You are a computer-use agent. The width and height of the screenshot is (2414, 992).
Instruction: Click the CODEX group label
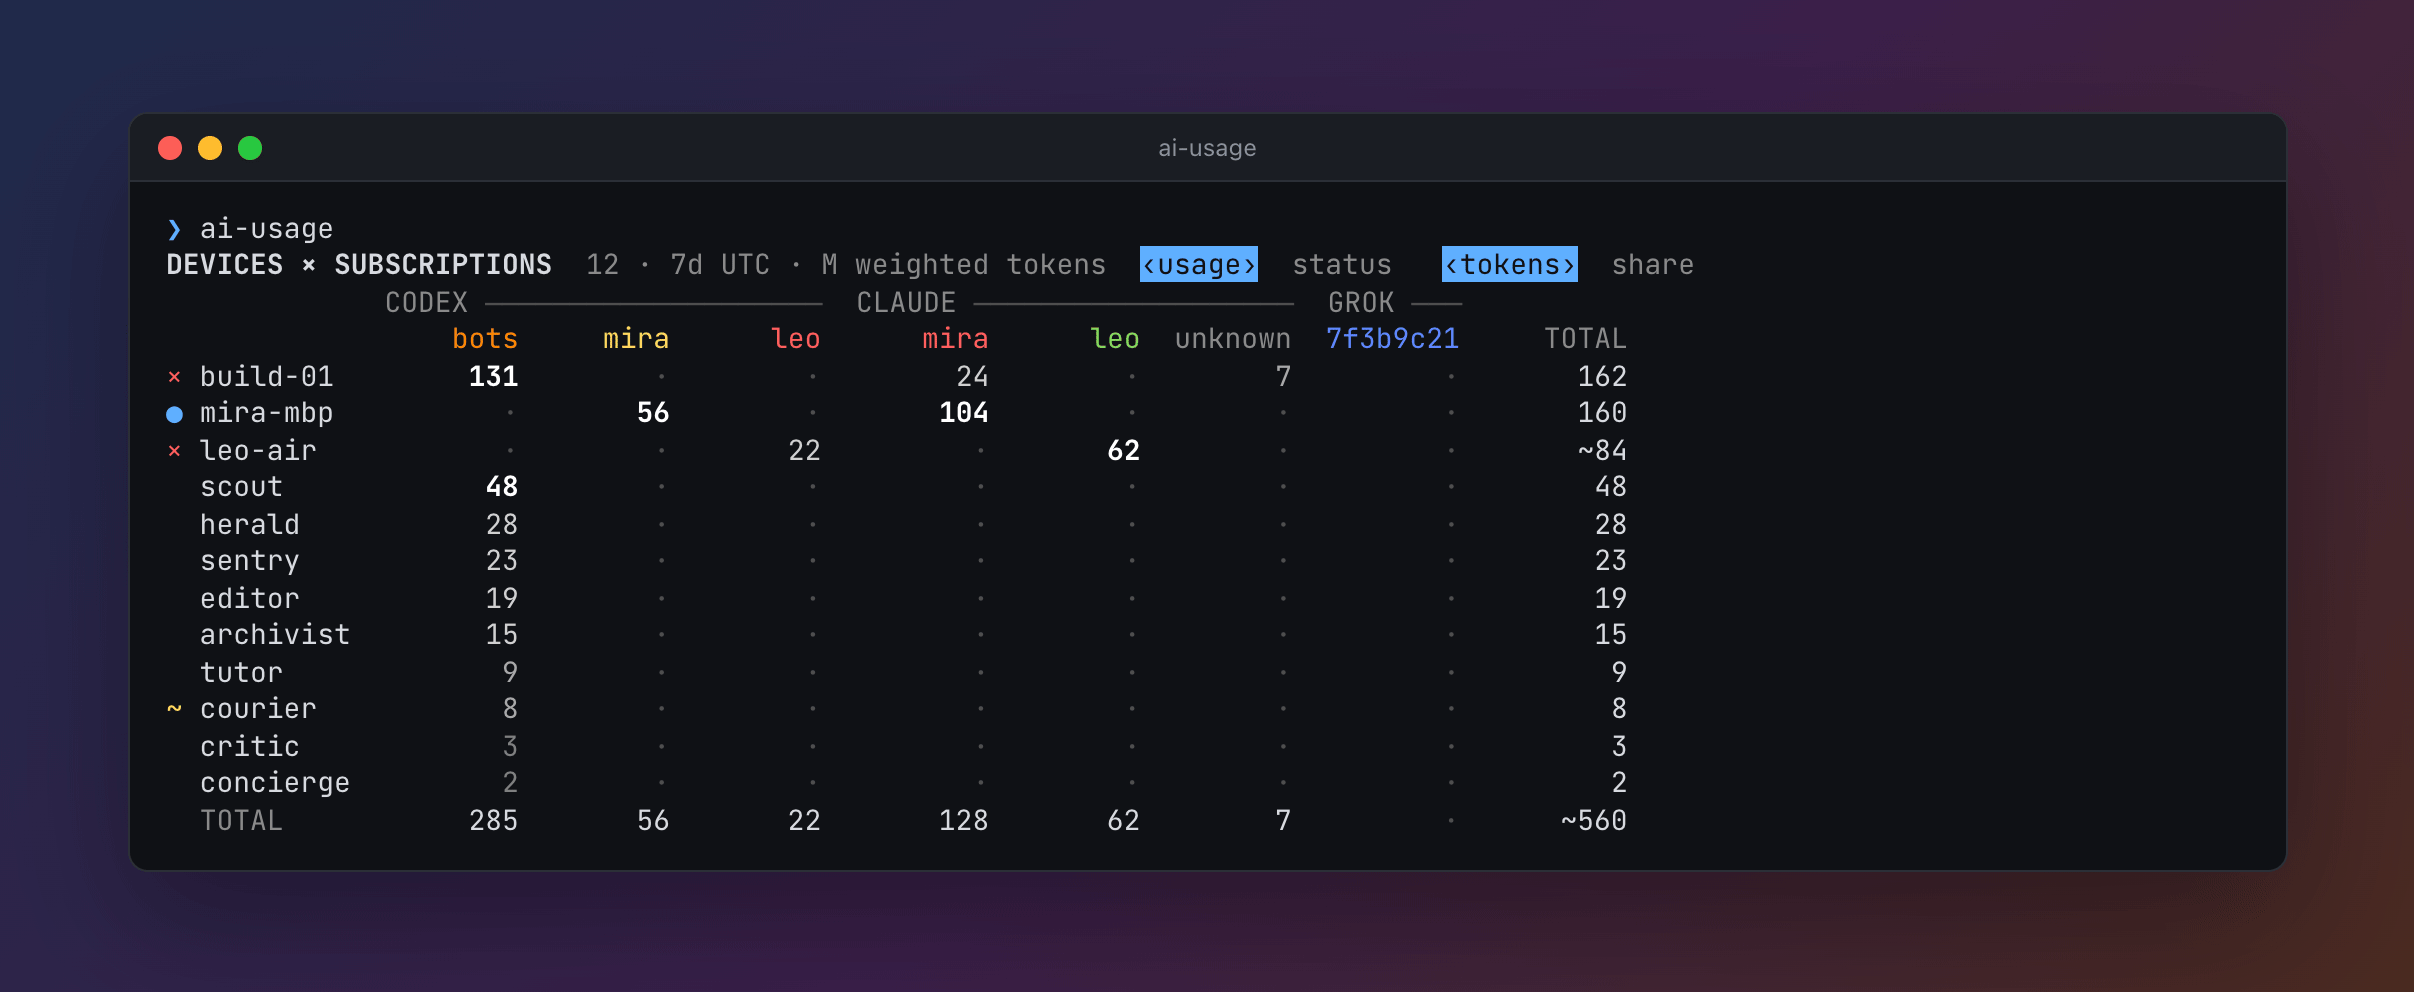[427, 302]
